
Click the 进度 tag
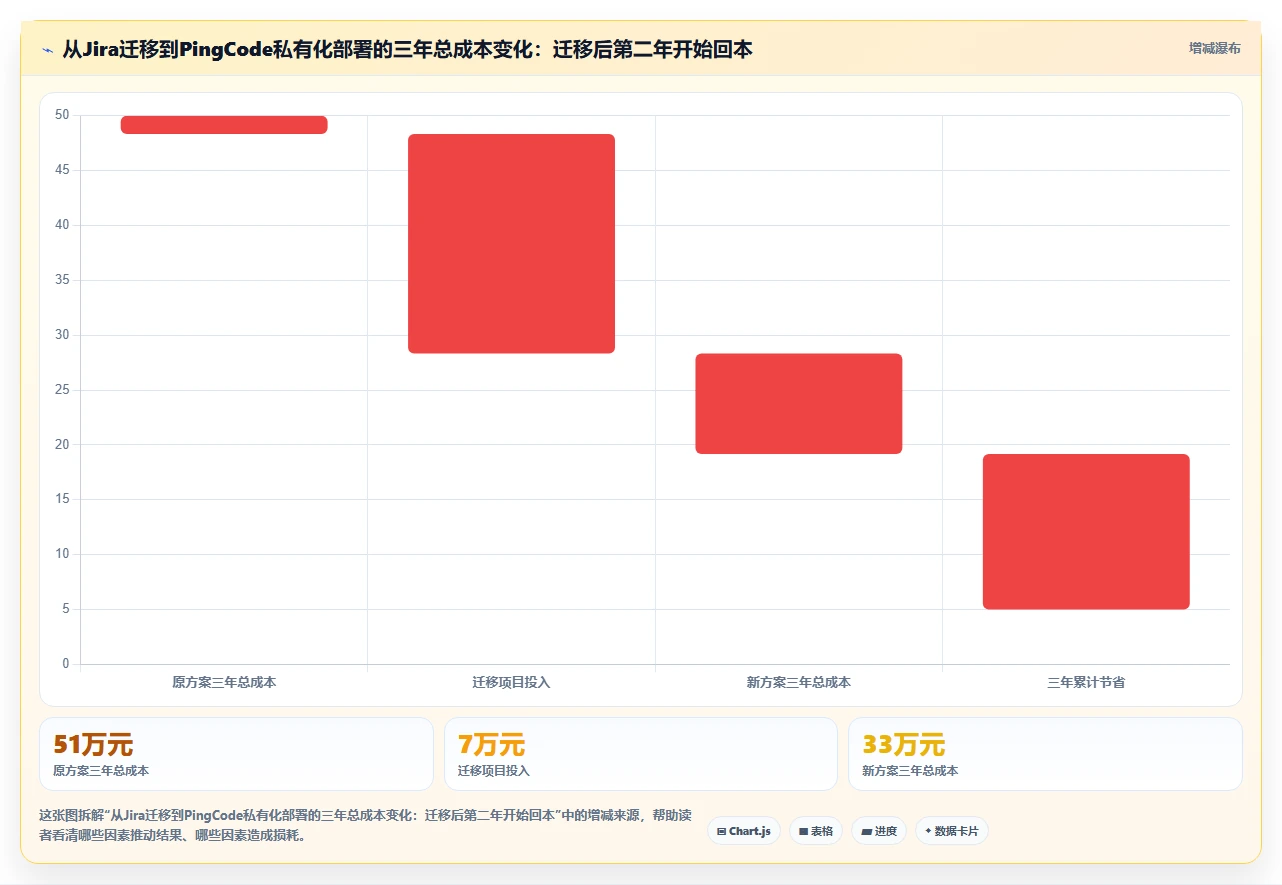pos(879,831)
